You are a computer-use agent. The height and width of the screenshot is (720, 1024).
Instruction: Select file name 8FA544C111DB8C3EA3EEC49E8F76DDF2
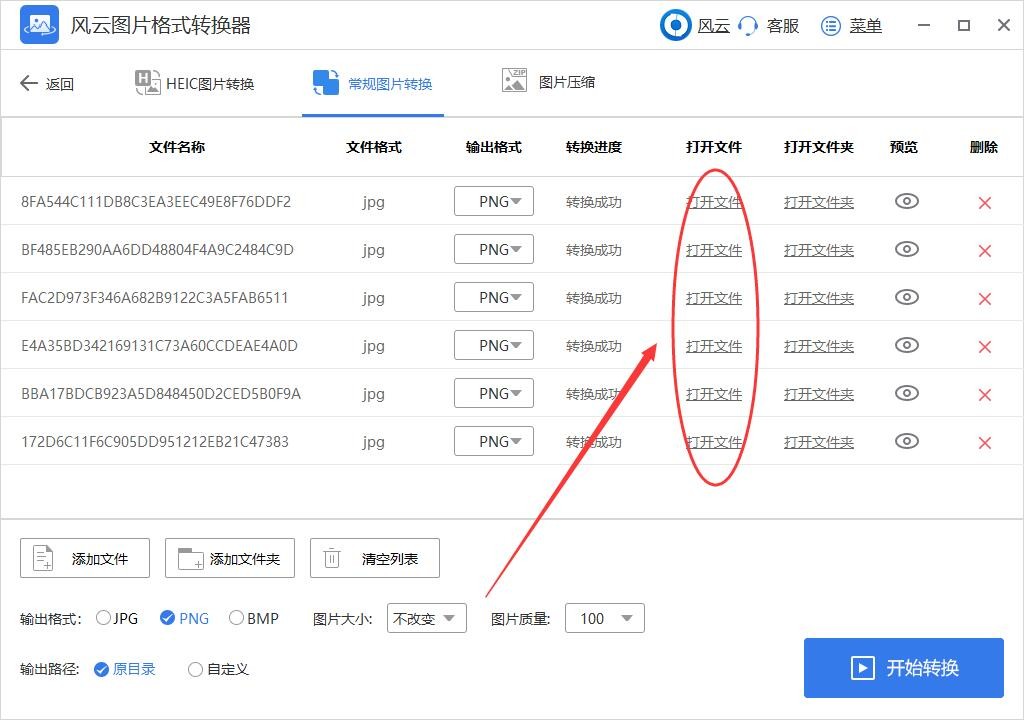[156, 201]
